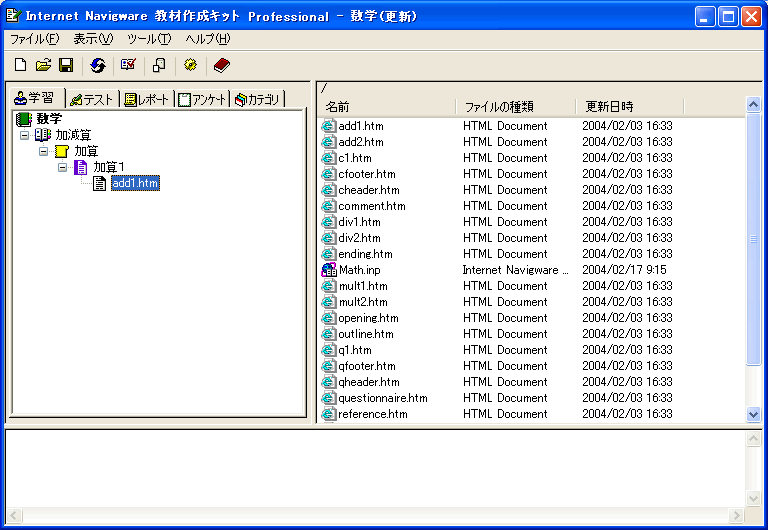This screenshot has width=768, height=530.
Task: Collapse the 加算1 tree node
Action: (63, 167)
